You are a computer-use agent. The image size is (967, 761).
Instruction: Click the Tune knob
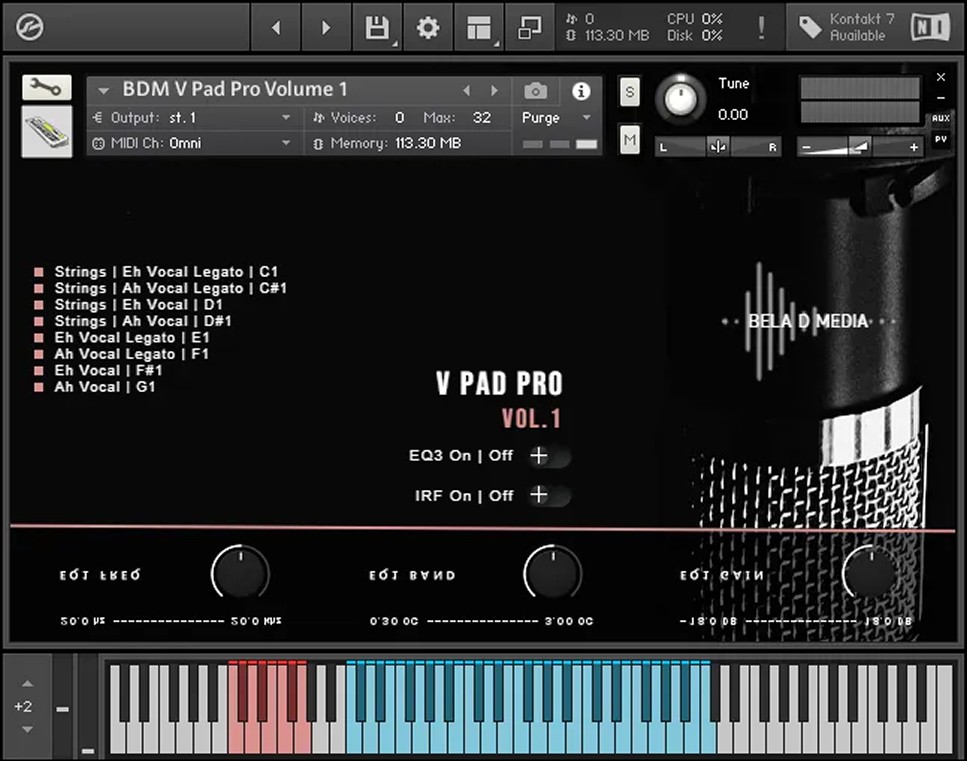[x=680, y=98]
